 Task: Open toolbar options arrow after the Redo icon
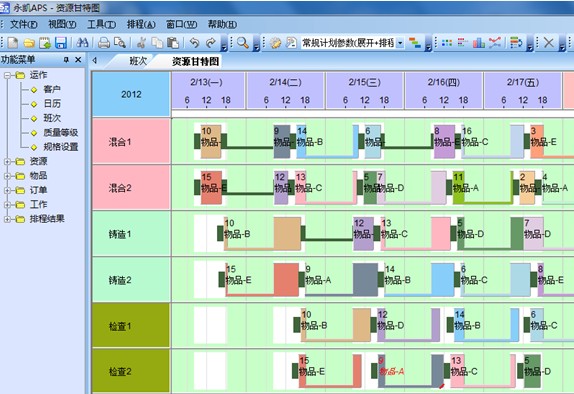tap(224, 44)
